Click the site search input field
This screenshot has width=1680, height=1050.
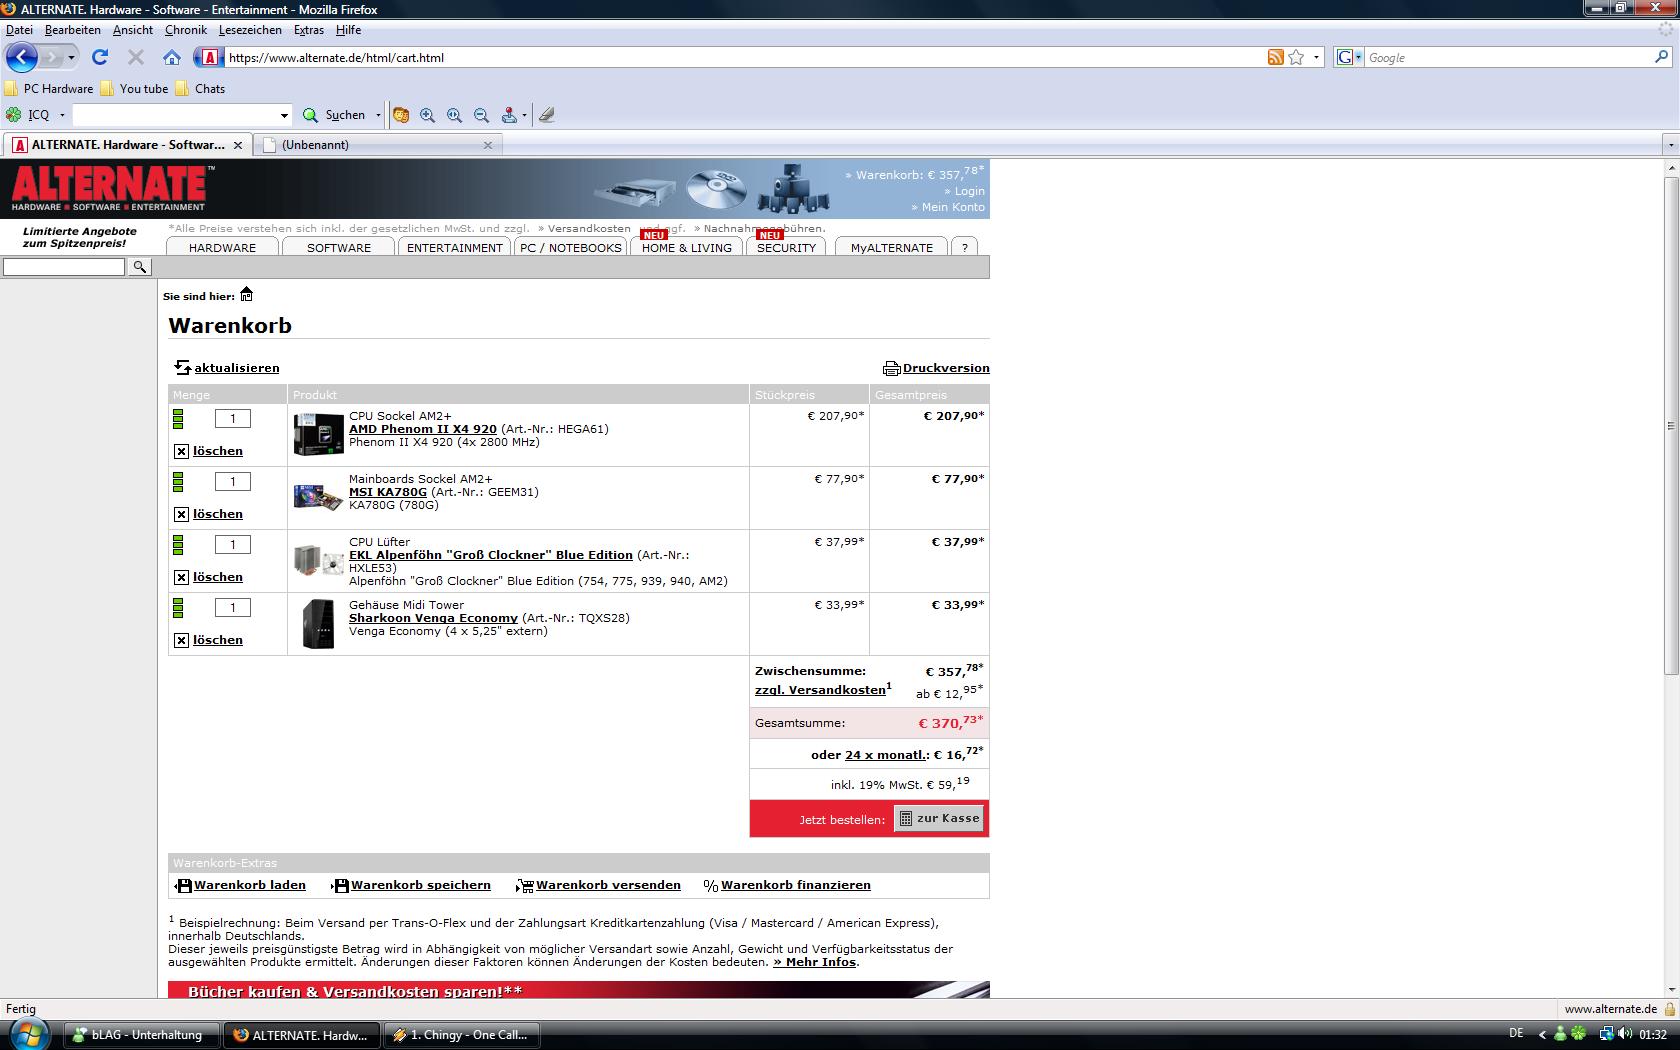tap(64, 267)
